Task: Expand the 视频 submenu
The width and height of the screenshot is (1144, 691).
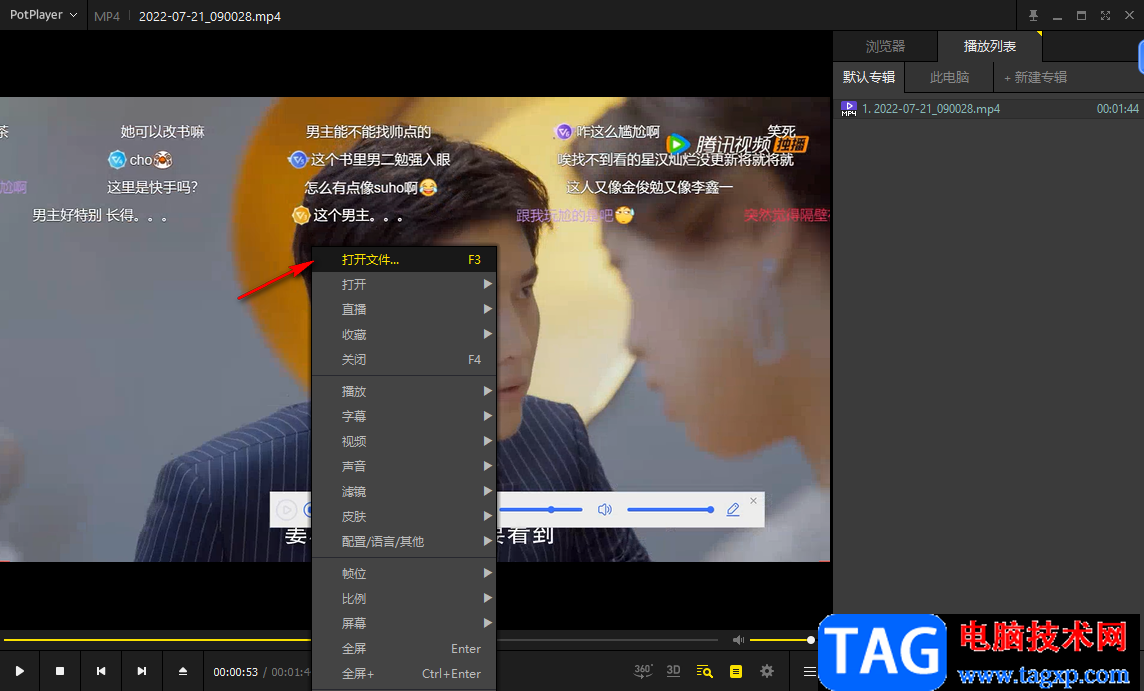Action: coord(404,441)
